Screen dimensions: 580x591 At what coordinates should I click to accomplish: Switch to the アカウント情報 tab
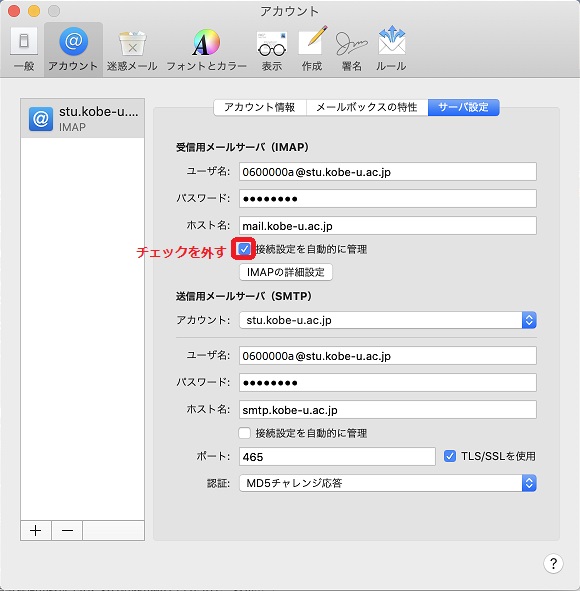point(260,107)
